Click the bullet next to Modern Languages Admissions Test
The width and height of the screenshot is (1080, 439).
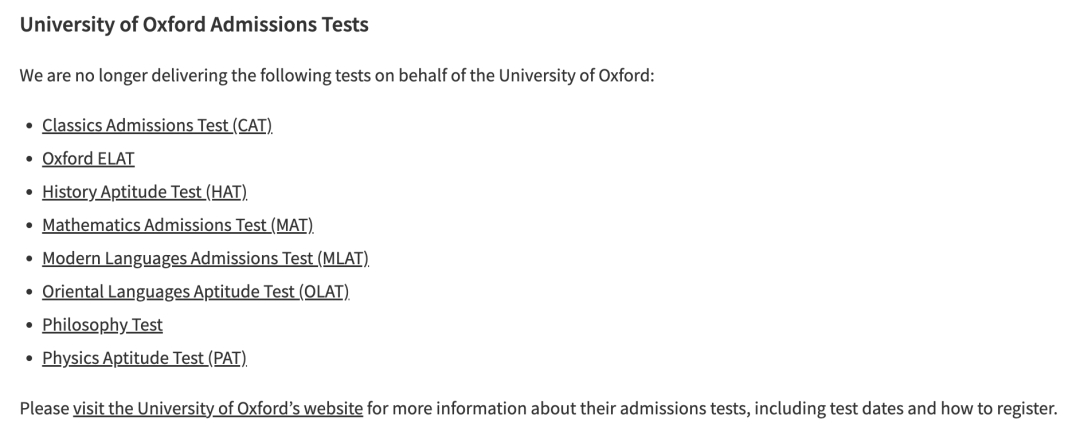(29, 258)
